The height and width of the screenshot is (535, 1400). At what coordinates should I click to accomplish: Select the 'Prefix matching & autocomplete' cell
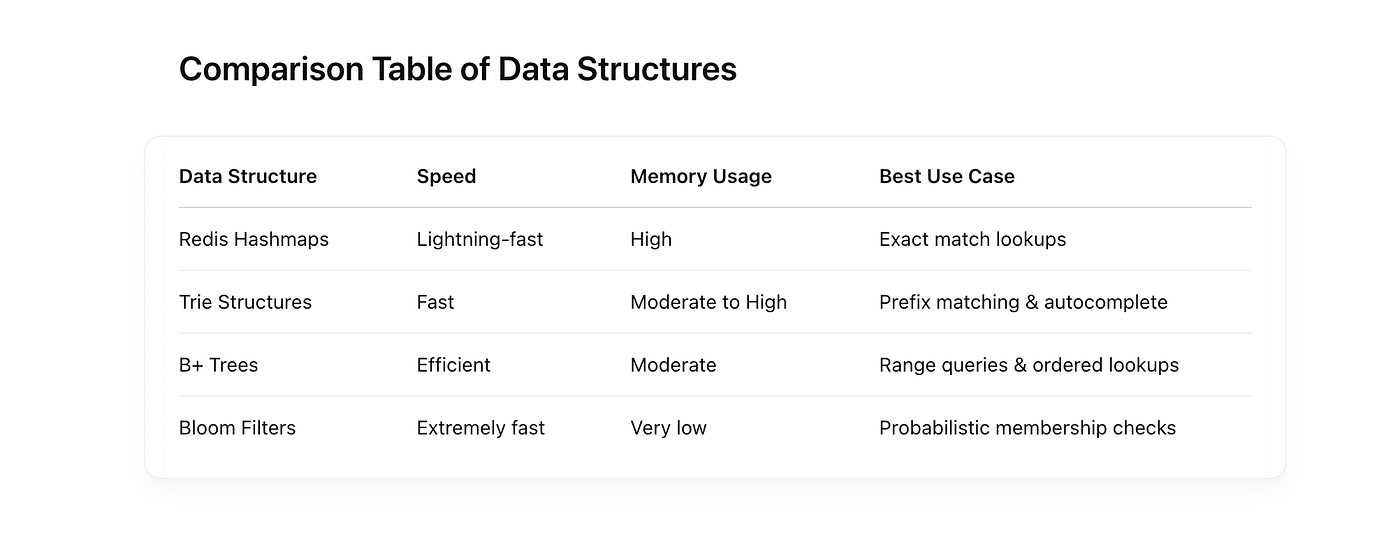tap(1023, 303)
